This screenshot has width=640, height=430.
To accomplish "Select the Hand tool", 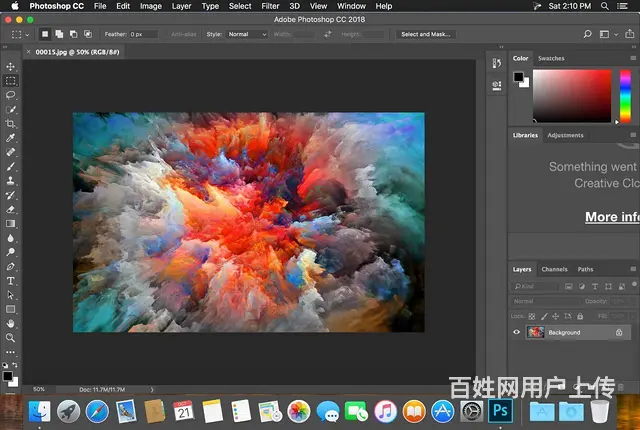I will pyautogui.click(x=11, y=324).
